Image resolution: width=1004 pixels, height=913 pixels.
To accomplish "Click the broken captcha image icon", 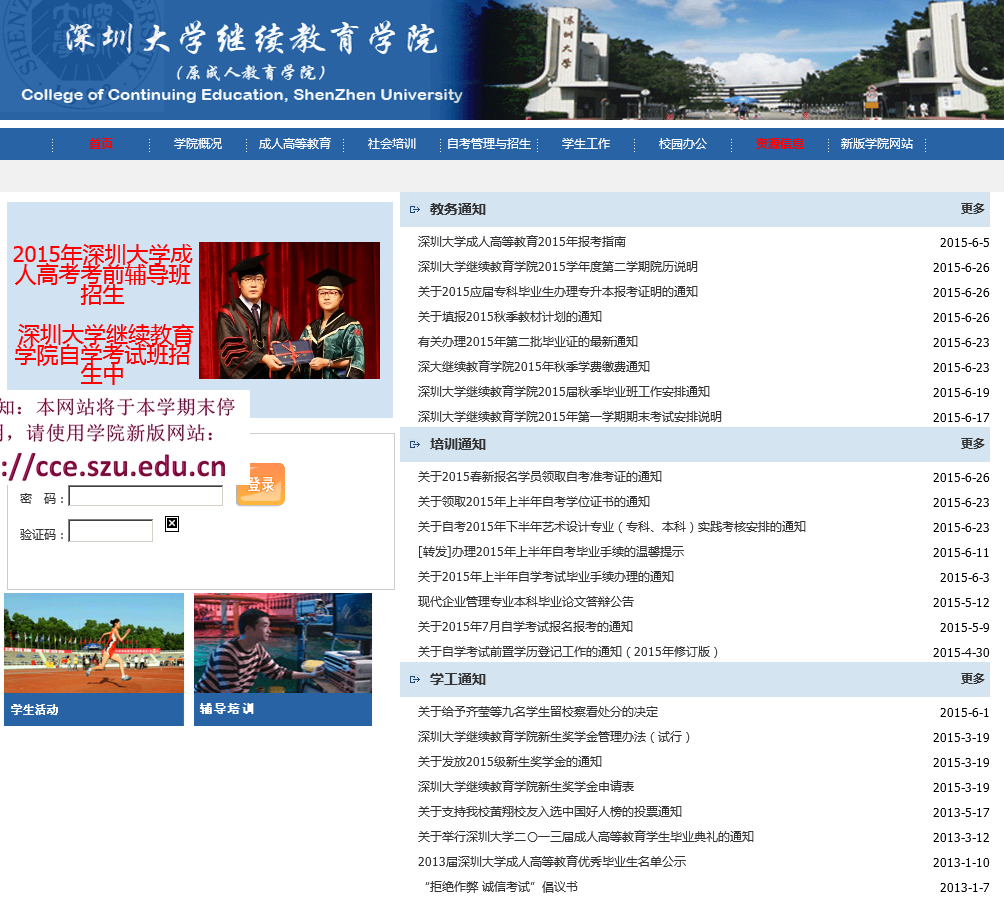I will 172,524.
